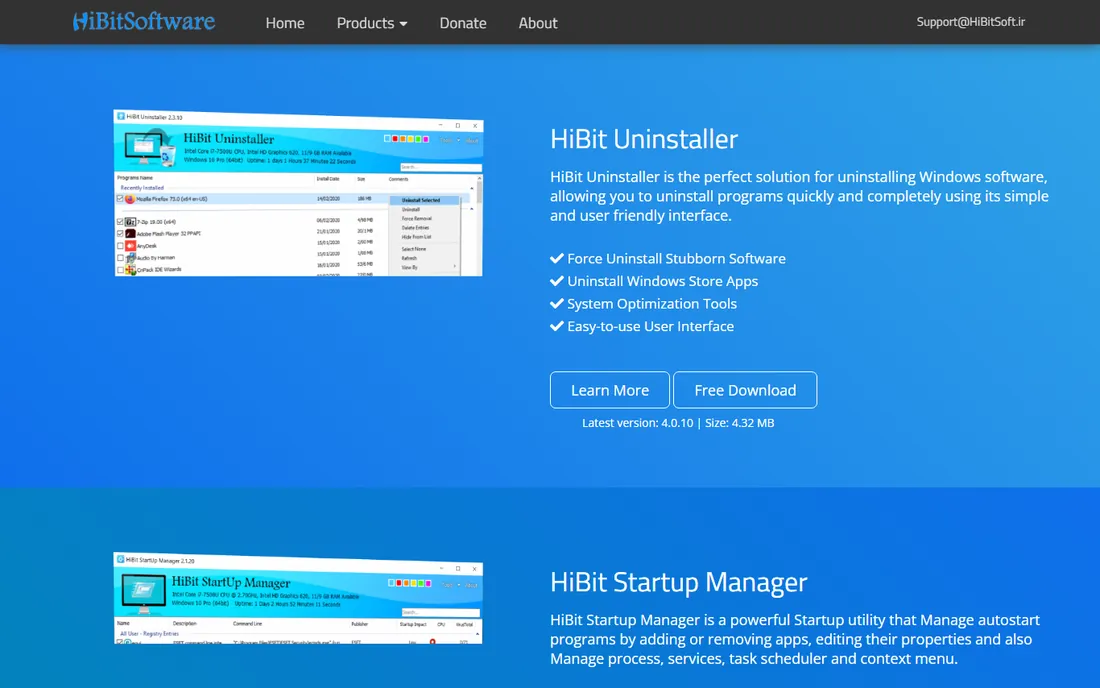Click 'Force Uninstall Stubborn Software' feature text
This screenshot has width=1100, height=688.
[676, 259]
